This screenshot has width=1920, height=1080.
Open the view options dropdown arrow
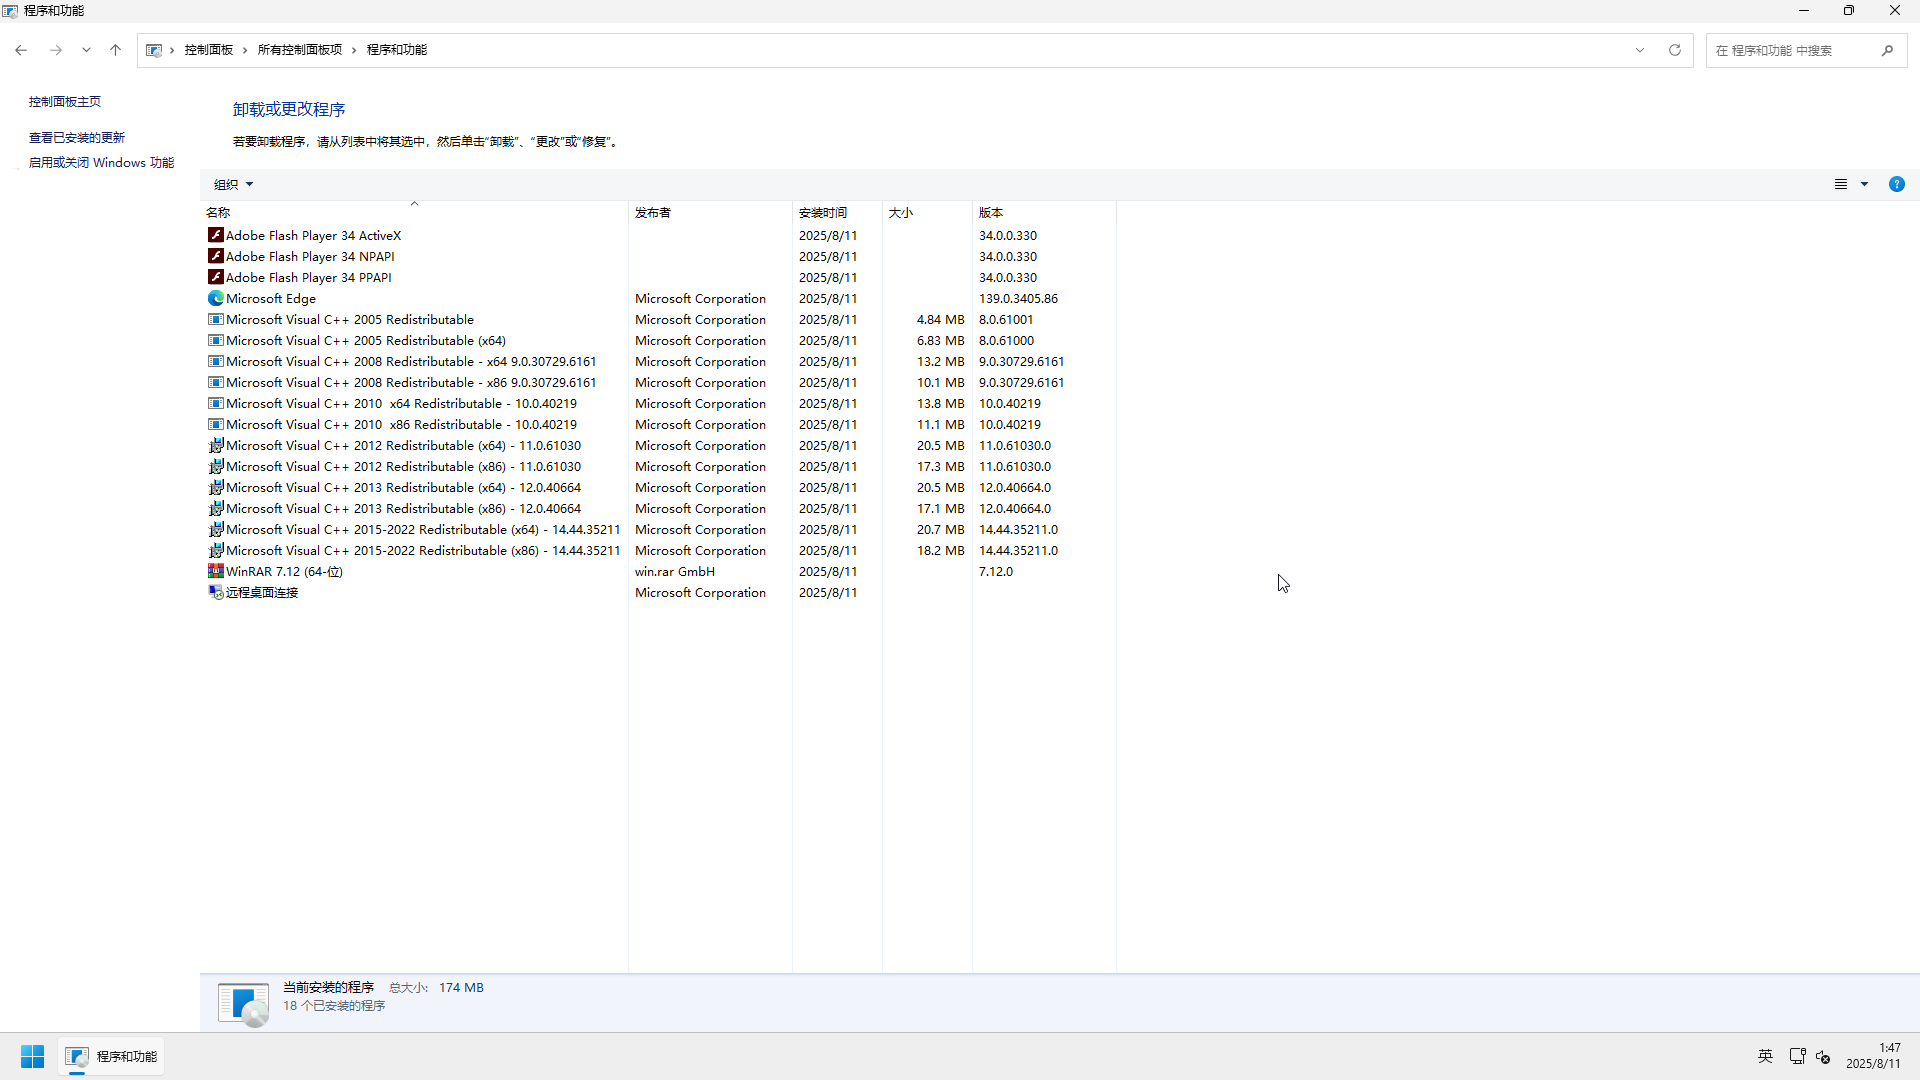point(1864,184)
